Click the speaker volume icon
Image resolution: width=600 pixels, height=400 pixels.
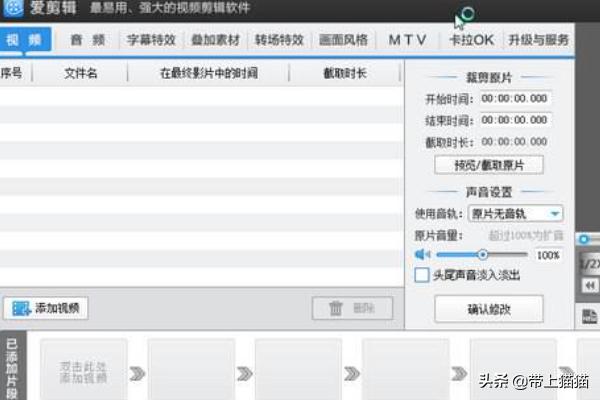point(422,255)
